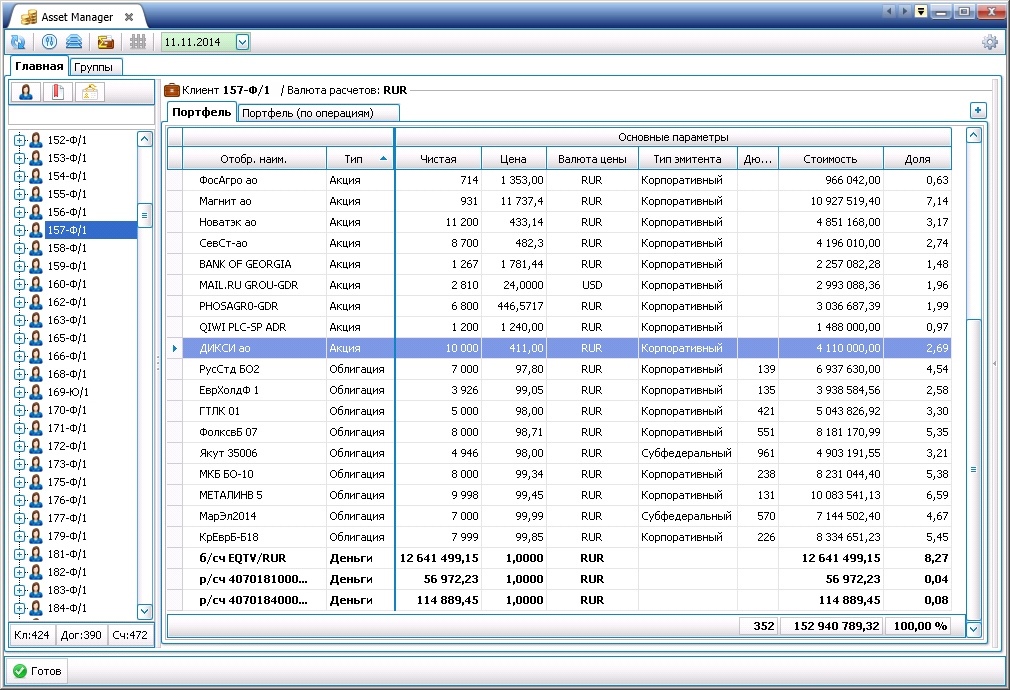This screenshot has width=1010, height=690.
Task: Click the yellow briefcase toolbar icon
Action: pos(104,42)
